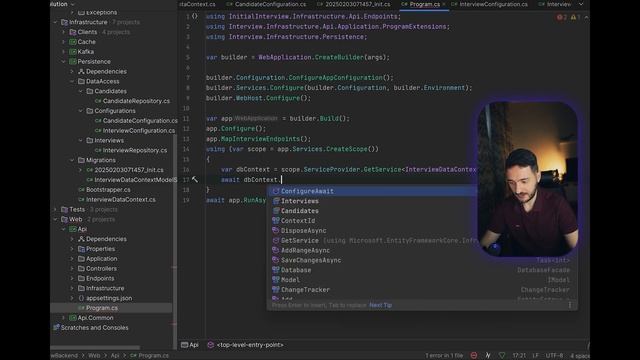
Task: Pick AddRangeAsync from completion list
Action: pyautogui.click(x=305, y=250)
